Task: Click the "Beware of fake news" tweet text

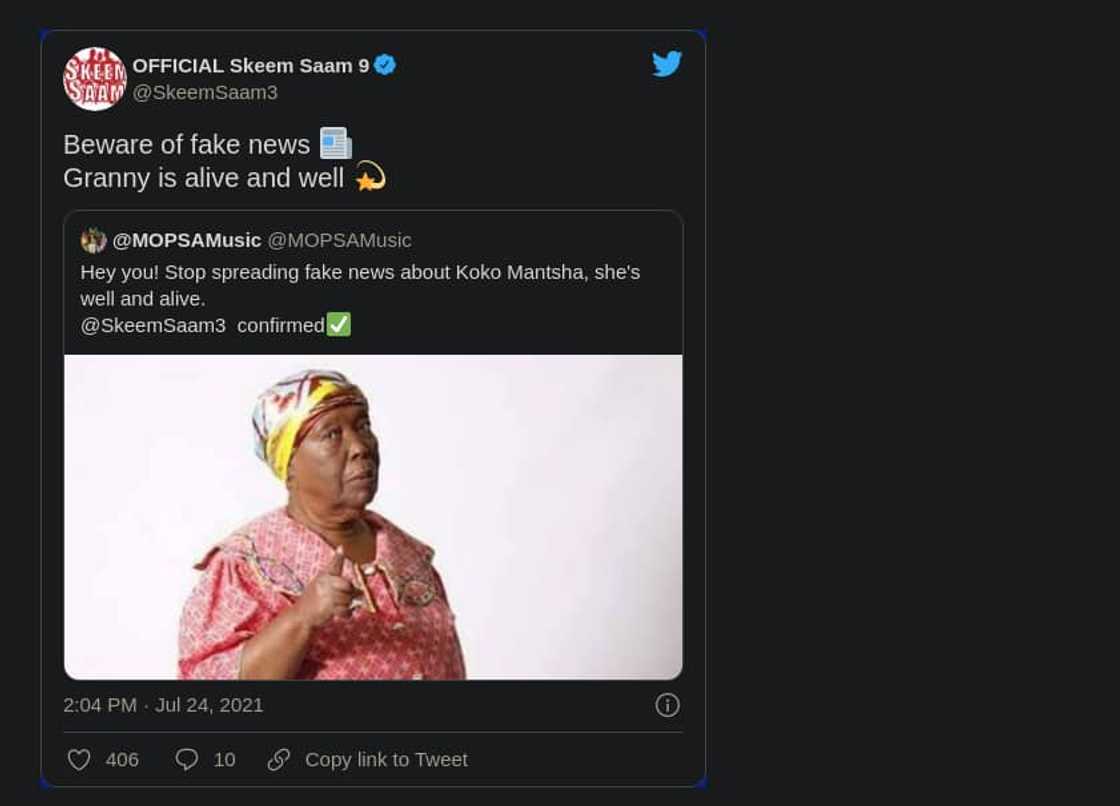Action: 187,145
